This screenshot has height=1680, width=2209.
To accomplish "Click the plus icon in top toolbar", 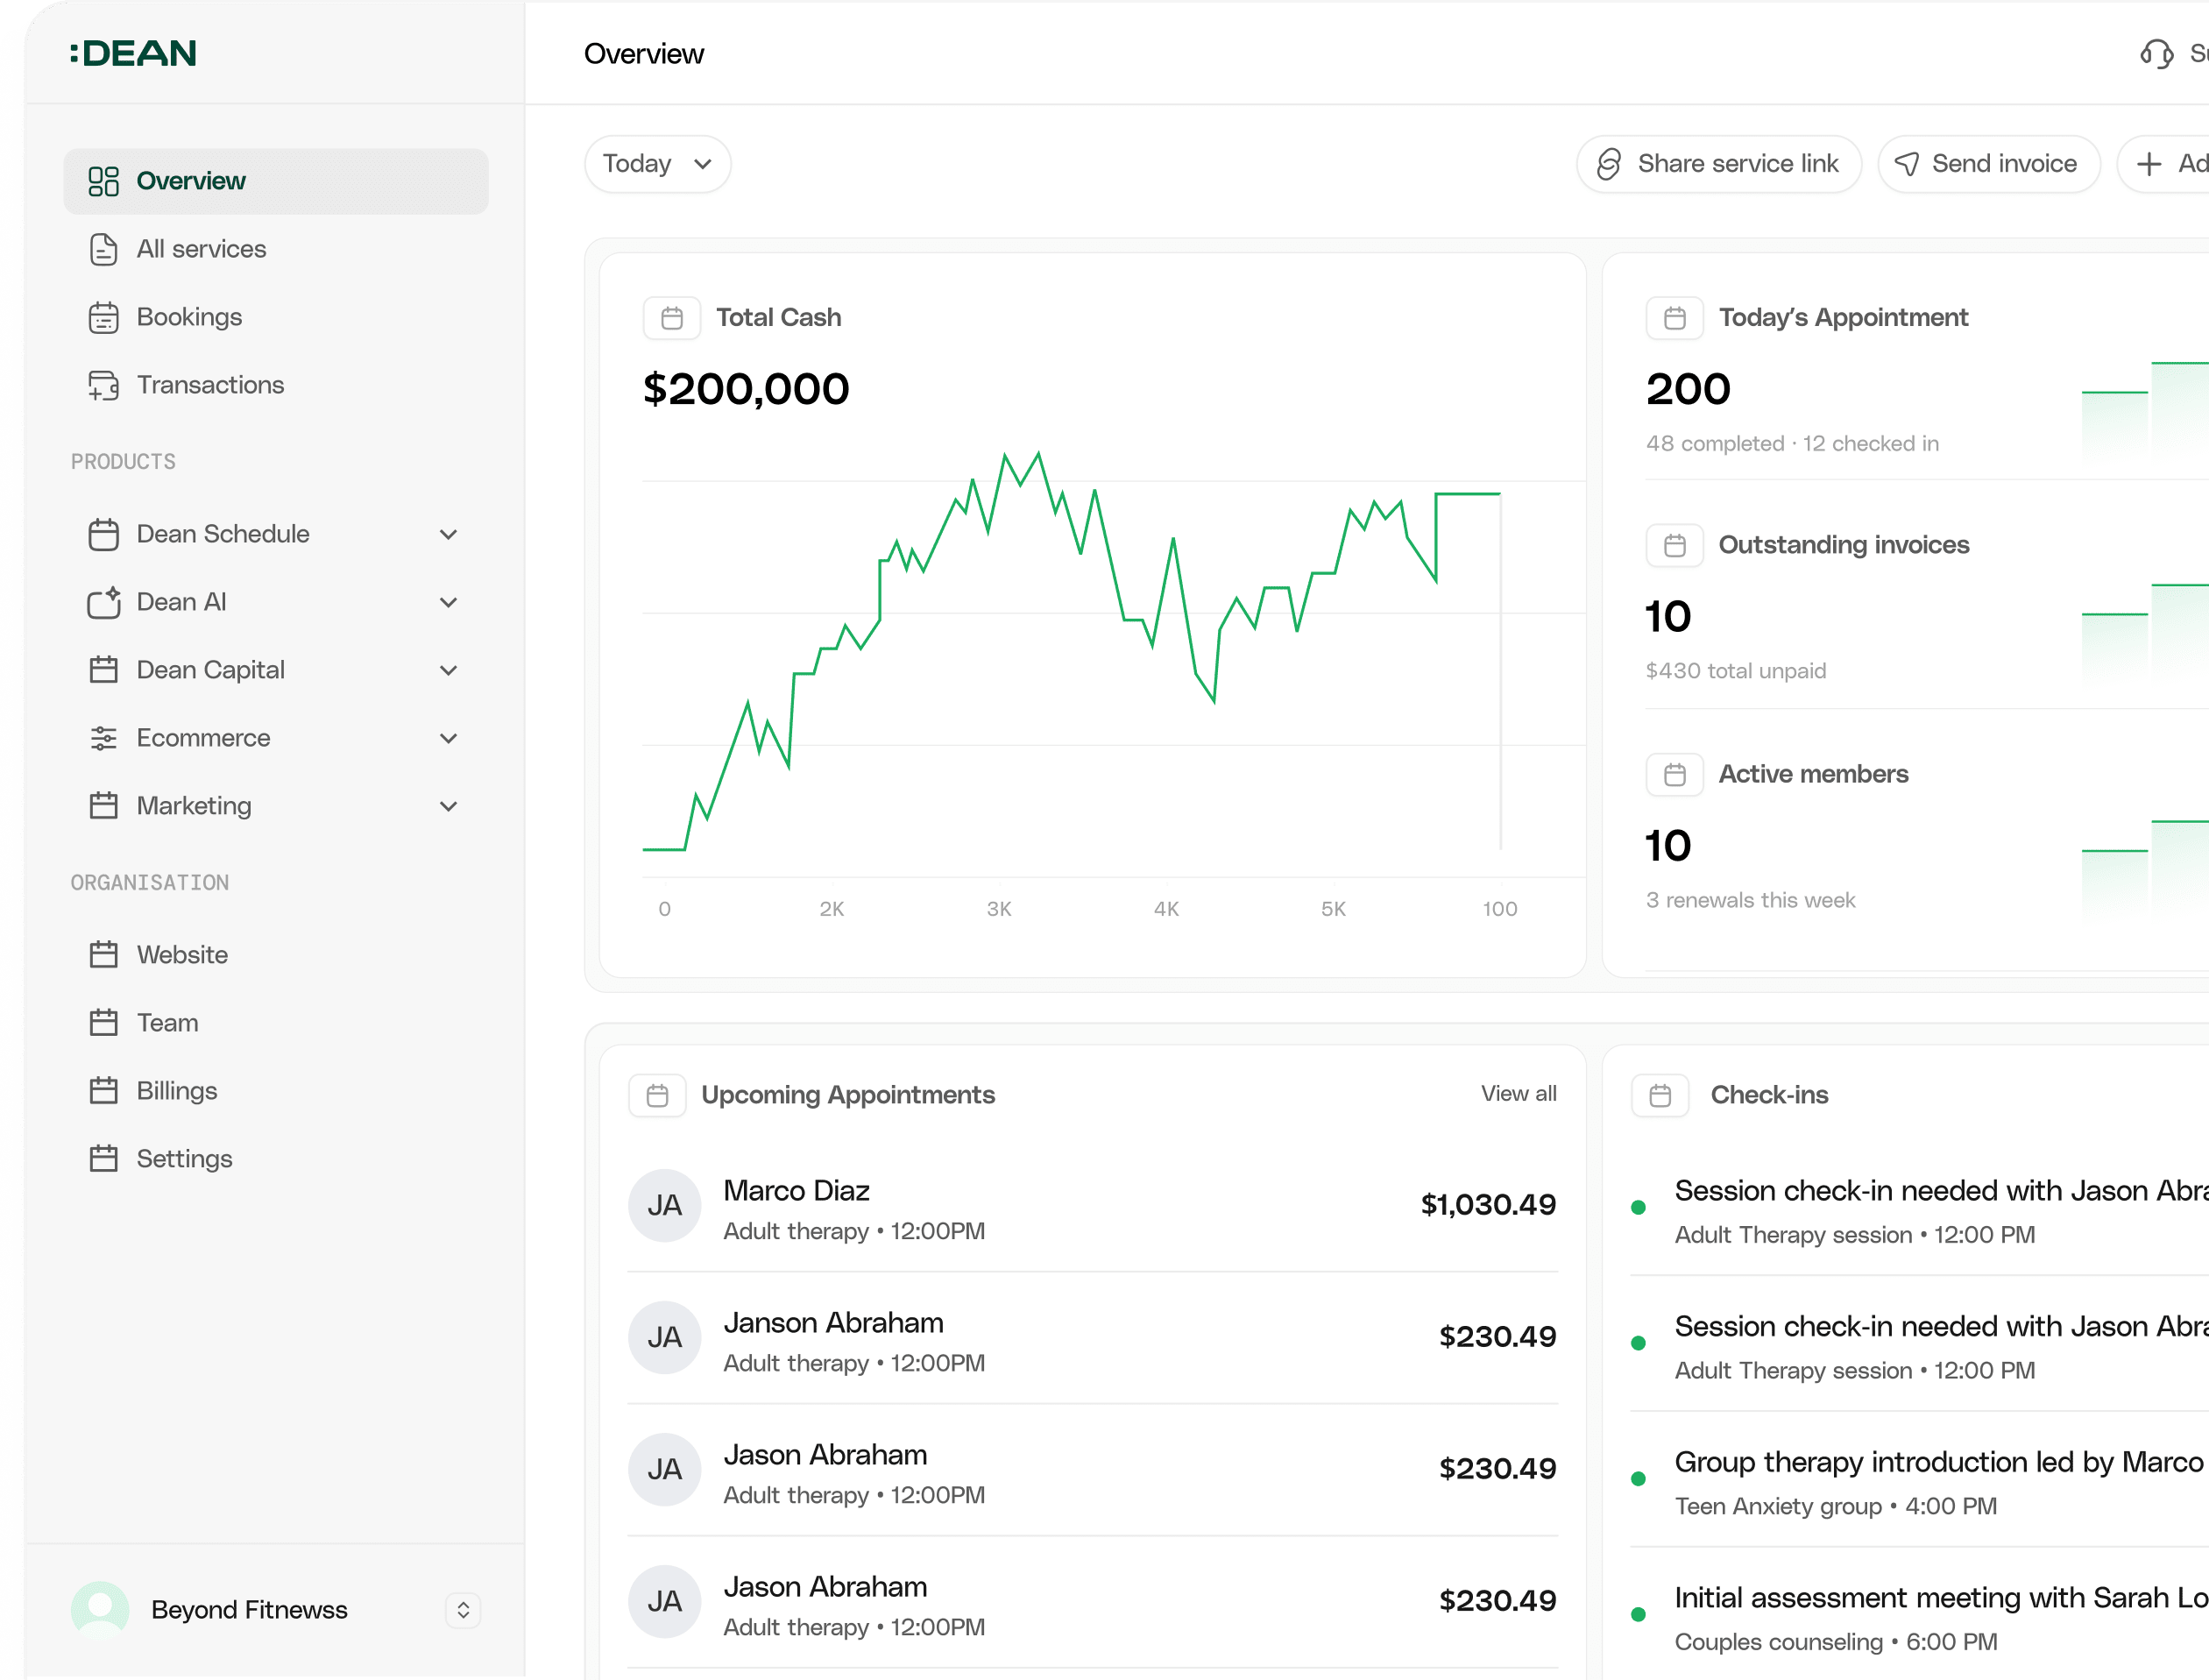I will coord(2149,164).
